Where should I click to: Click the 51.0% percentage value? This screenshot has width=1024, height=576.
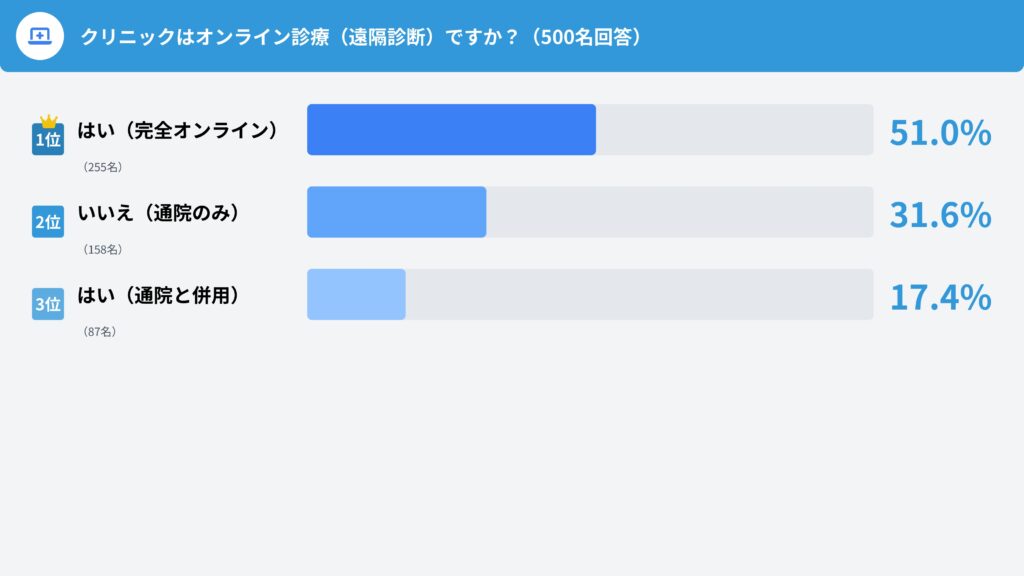click(940, 132)
